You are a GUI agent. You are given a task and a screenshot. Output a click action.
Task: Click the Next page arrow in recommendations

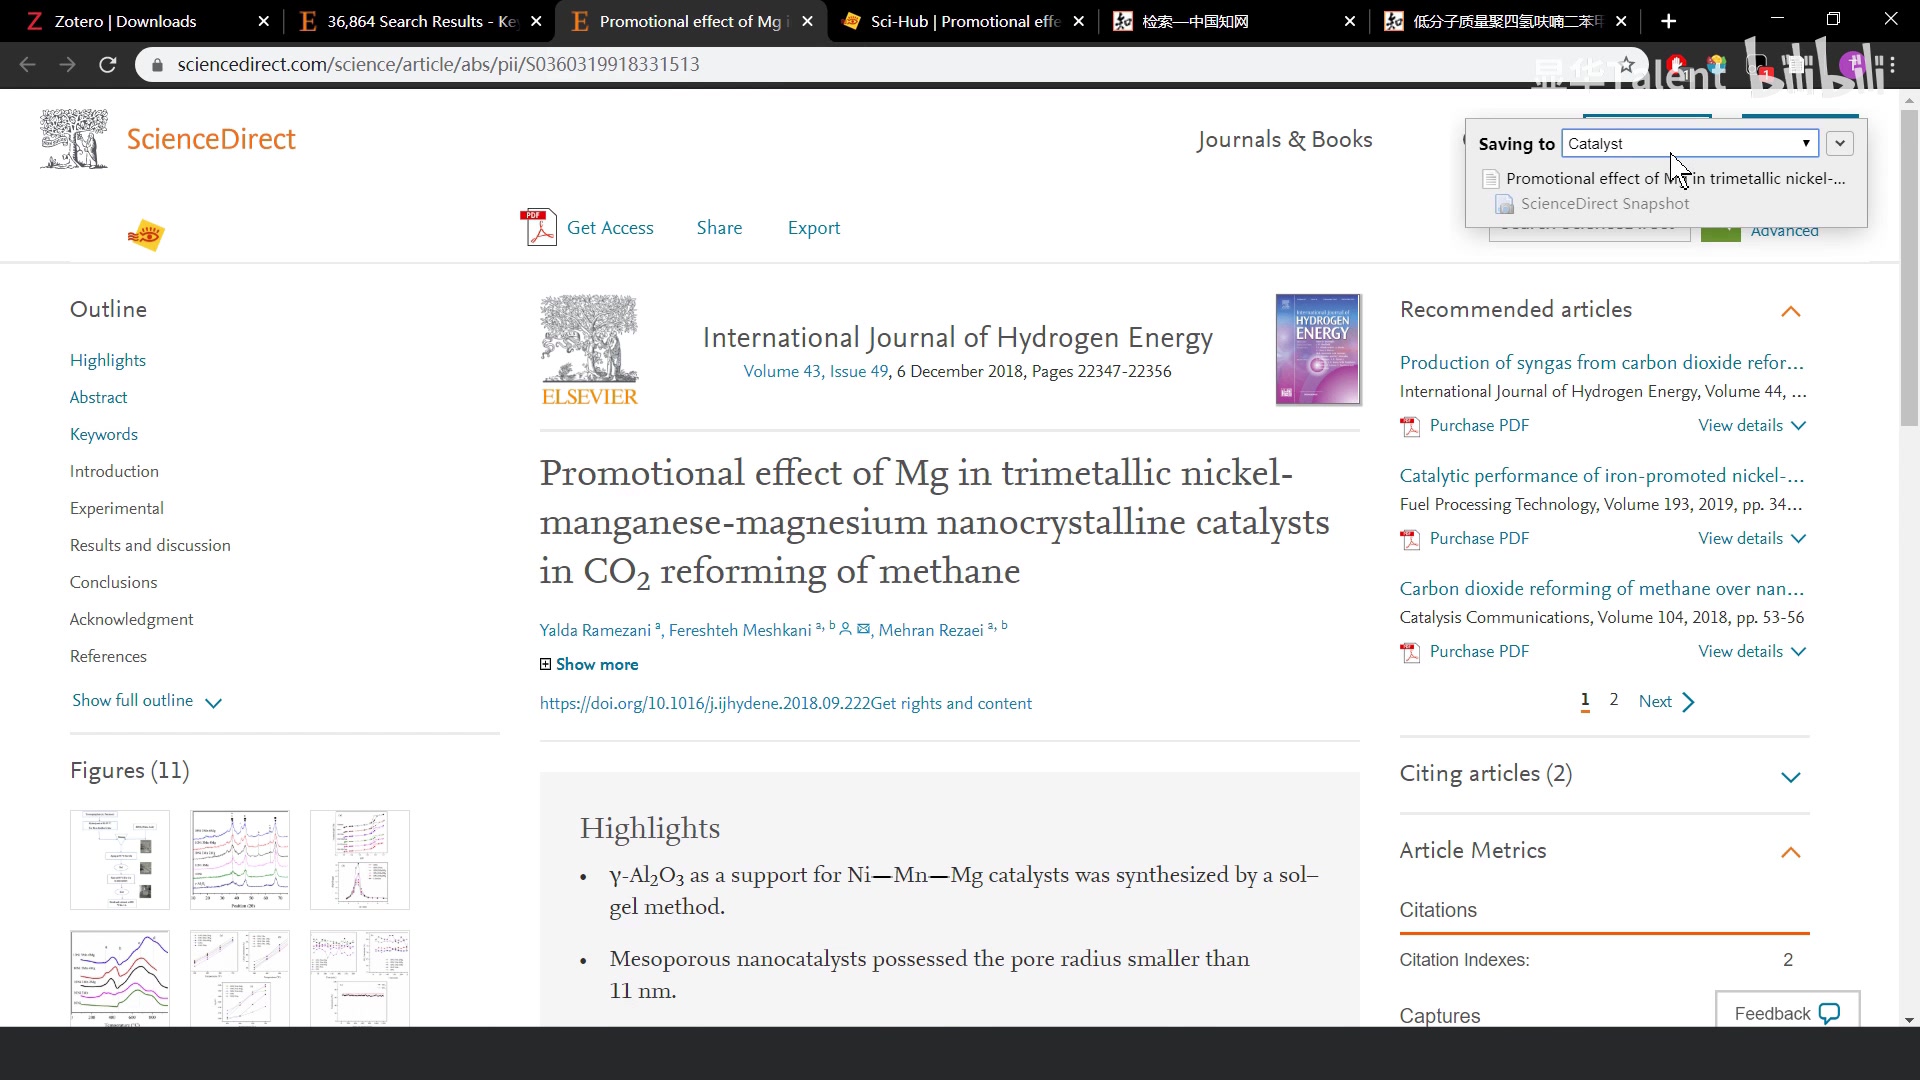1689,702
